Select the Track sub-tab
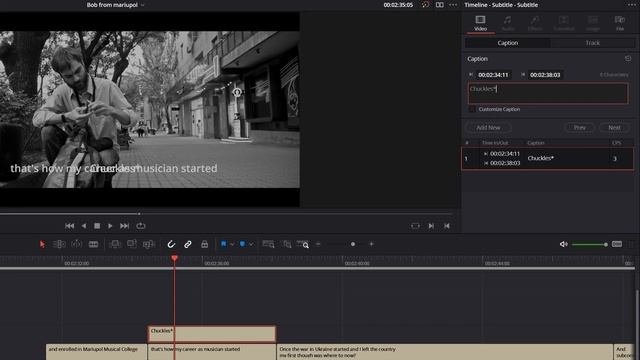 593,43
